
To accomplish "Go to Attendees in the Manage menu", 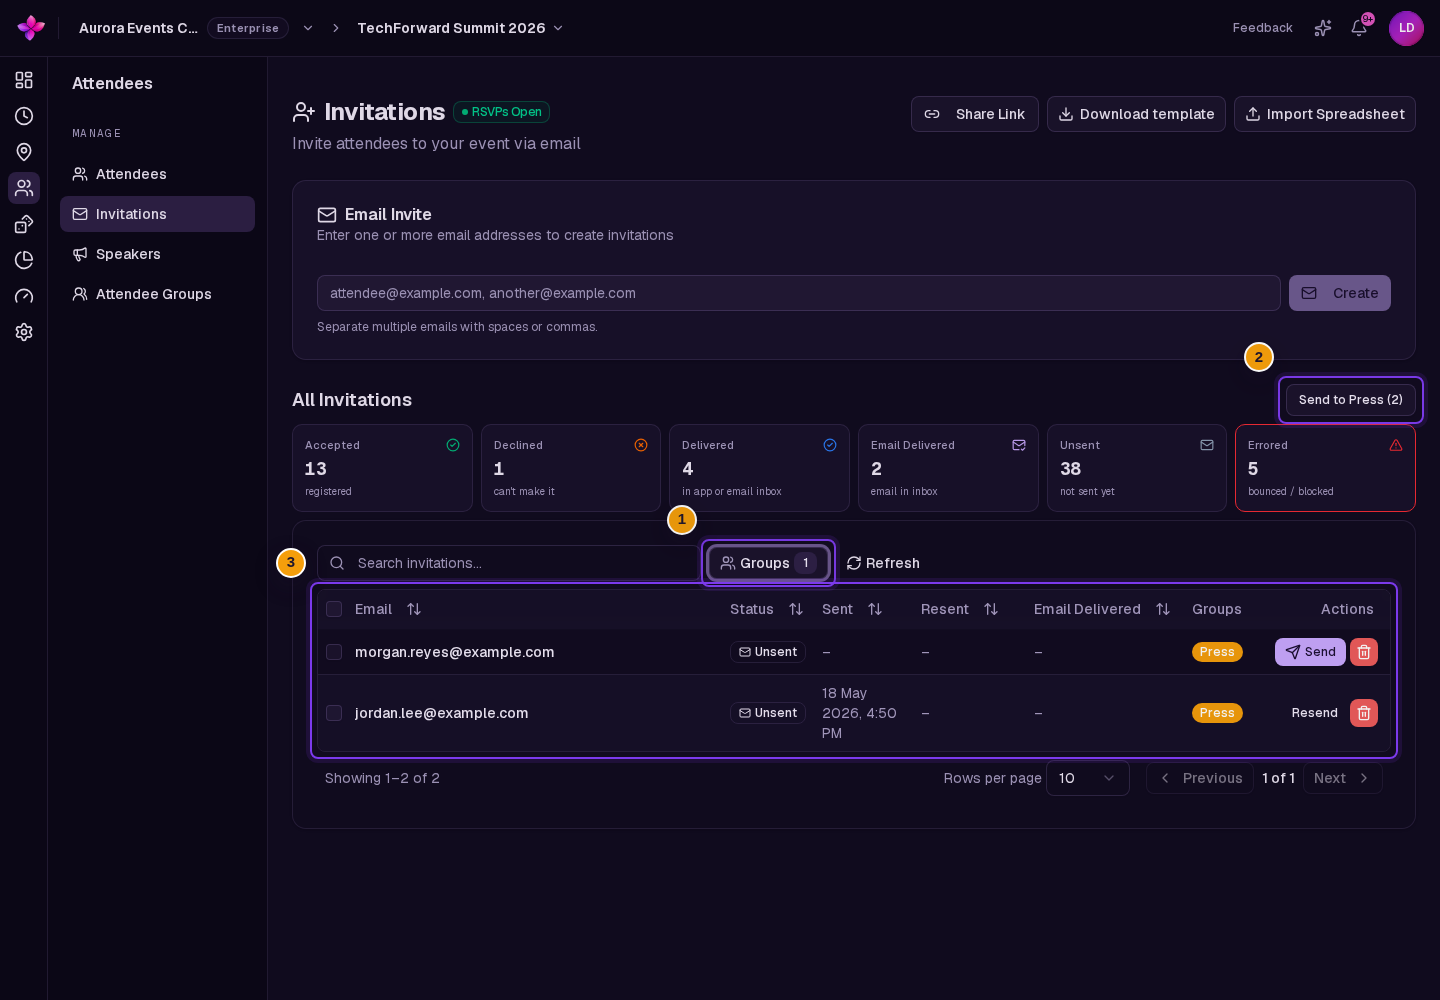I will click(157, 174).
